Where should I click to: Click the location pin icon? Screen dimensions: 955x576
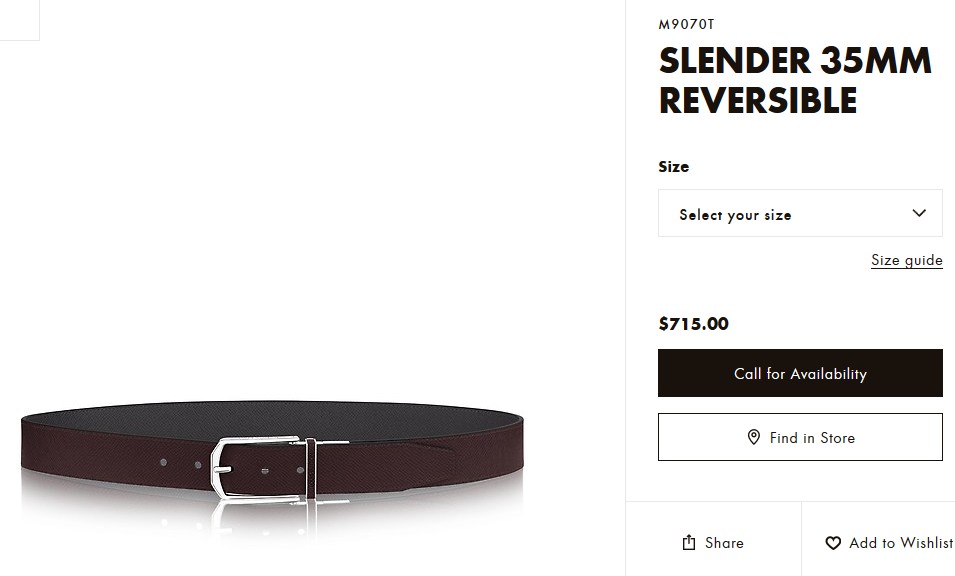(753, 437)
